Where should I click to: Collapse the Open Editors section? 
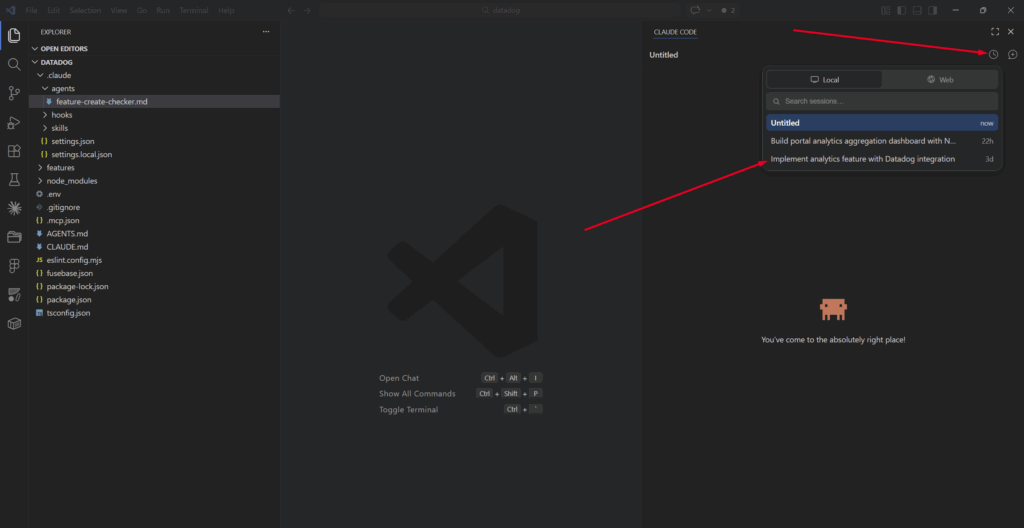[x=64, y=48]
